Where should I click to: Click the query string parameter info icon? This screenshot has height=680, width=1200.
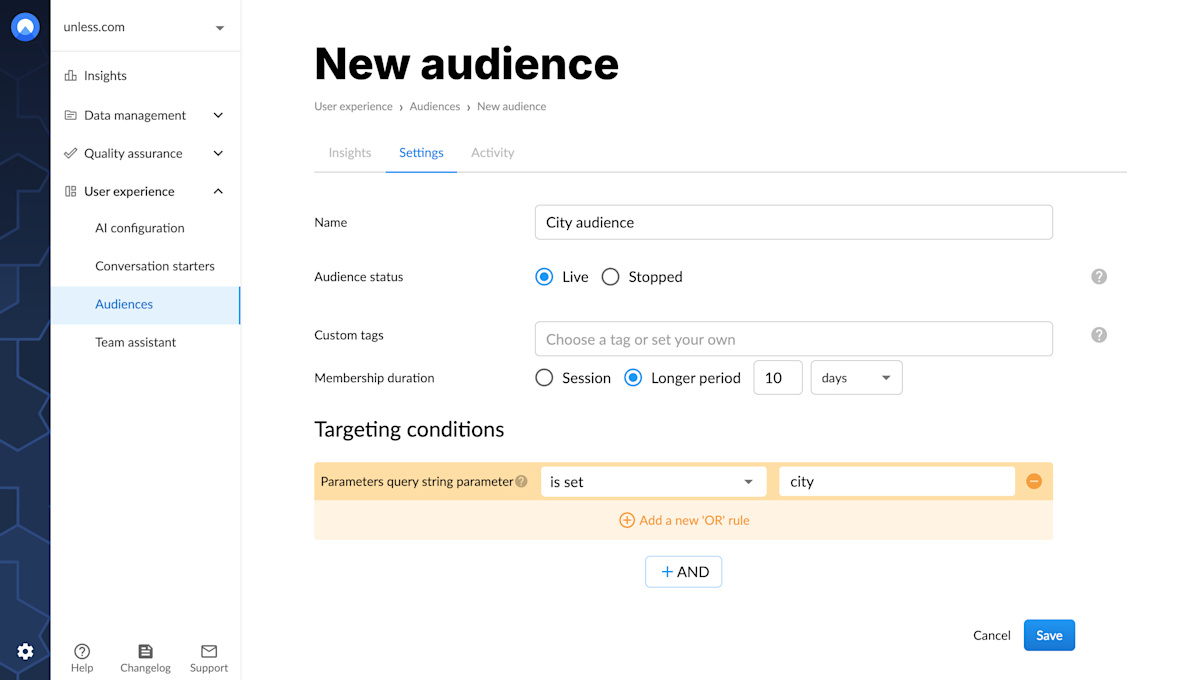pos(521,482)
